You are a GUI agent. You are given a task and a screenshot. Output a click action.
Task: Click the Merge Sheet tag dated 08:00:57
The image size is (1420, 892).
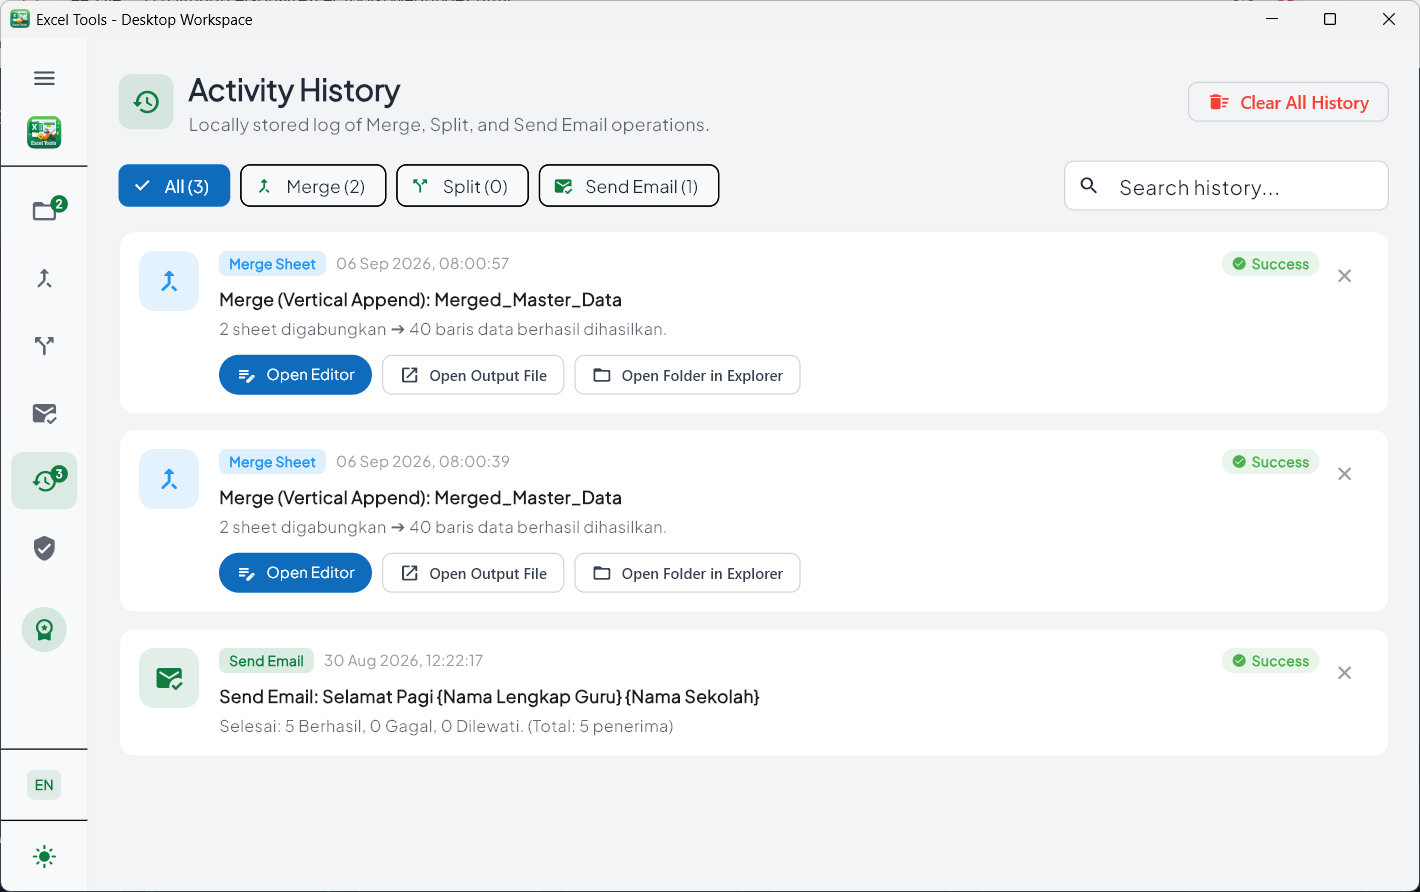click(272, 264)
